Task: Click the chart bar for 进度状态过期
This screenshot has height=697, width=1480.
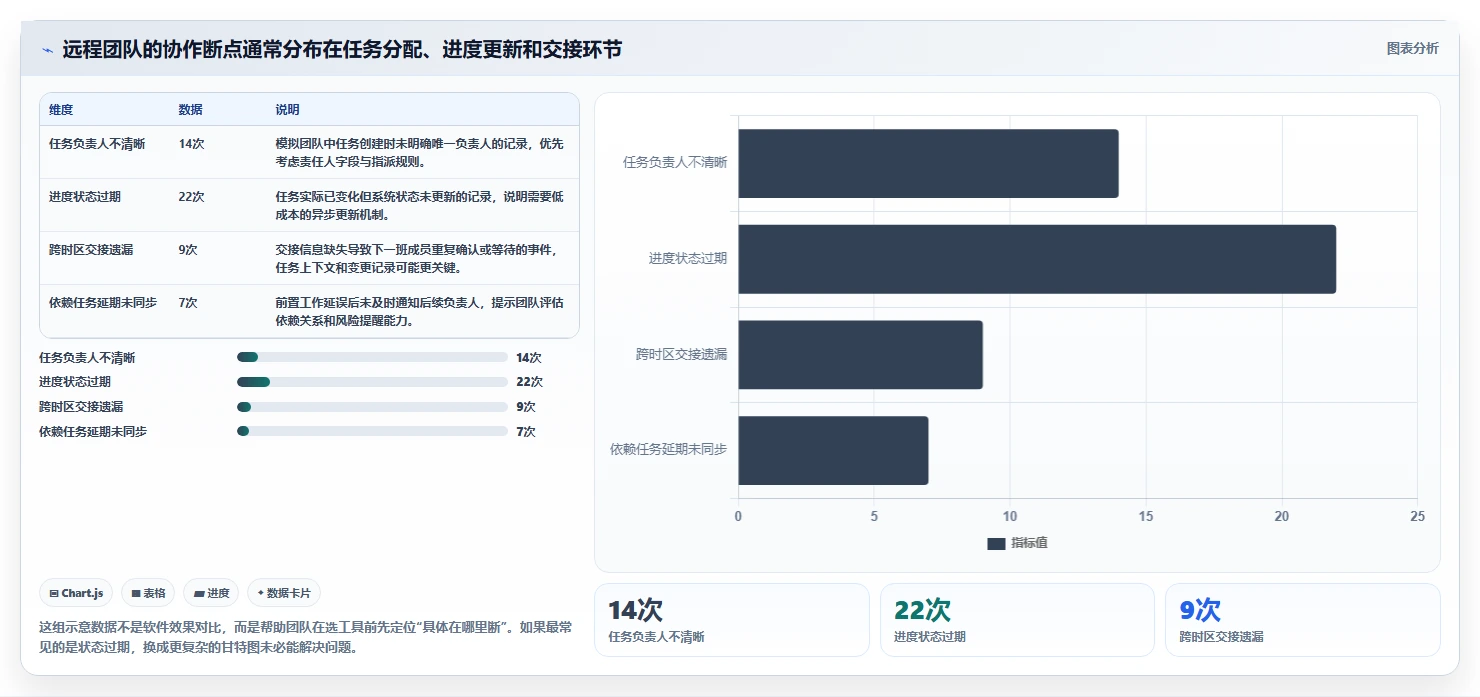Action: click(1037, 259)
